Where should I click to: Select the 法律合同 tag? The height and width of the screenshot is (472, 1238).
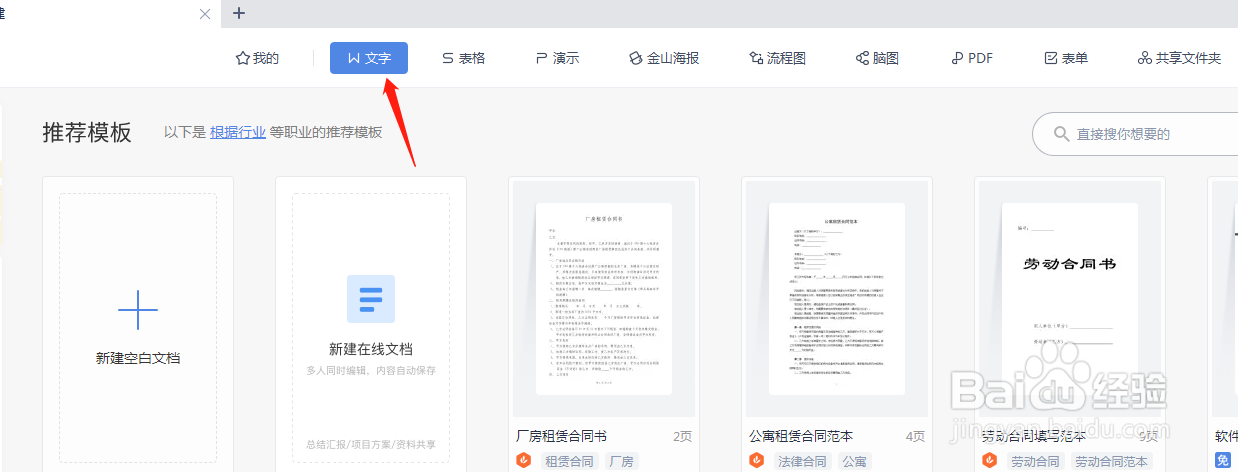[x=803, y=461]
